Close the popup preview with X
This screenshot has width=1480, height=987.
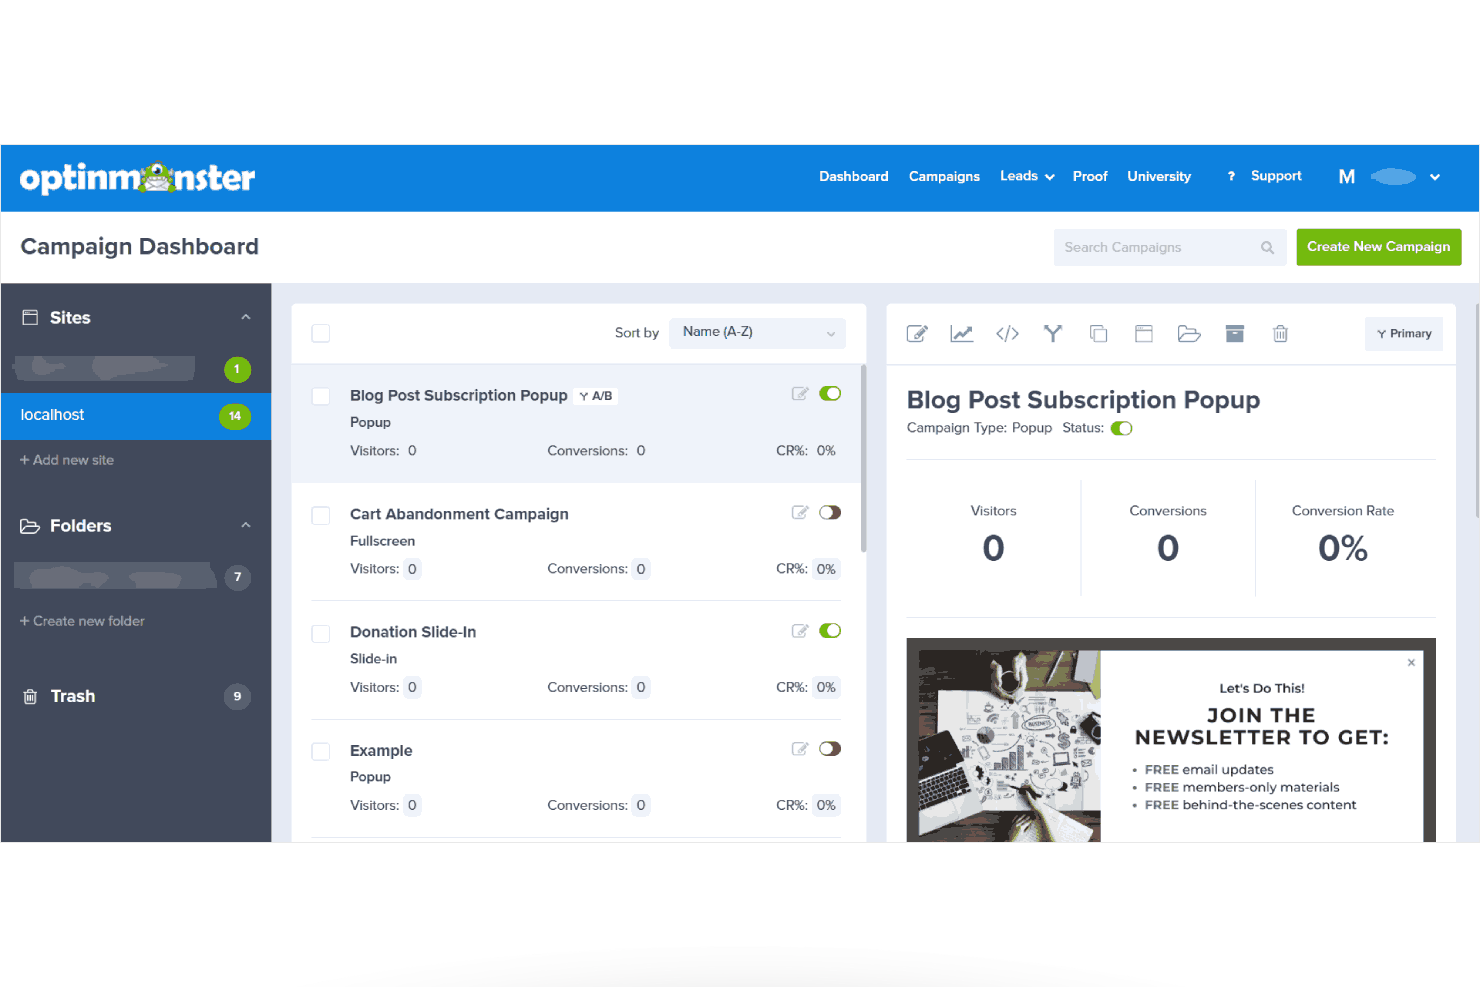1411,663
